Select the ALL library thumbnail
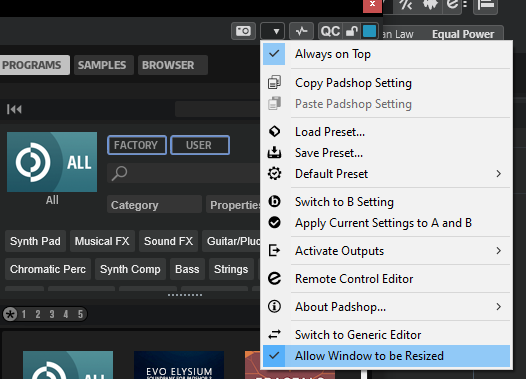The height and width of the screenshot is (379, 526). [x=52, y=162]
